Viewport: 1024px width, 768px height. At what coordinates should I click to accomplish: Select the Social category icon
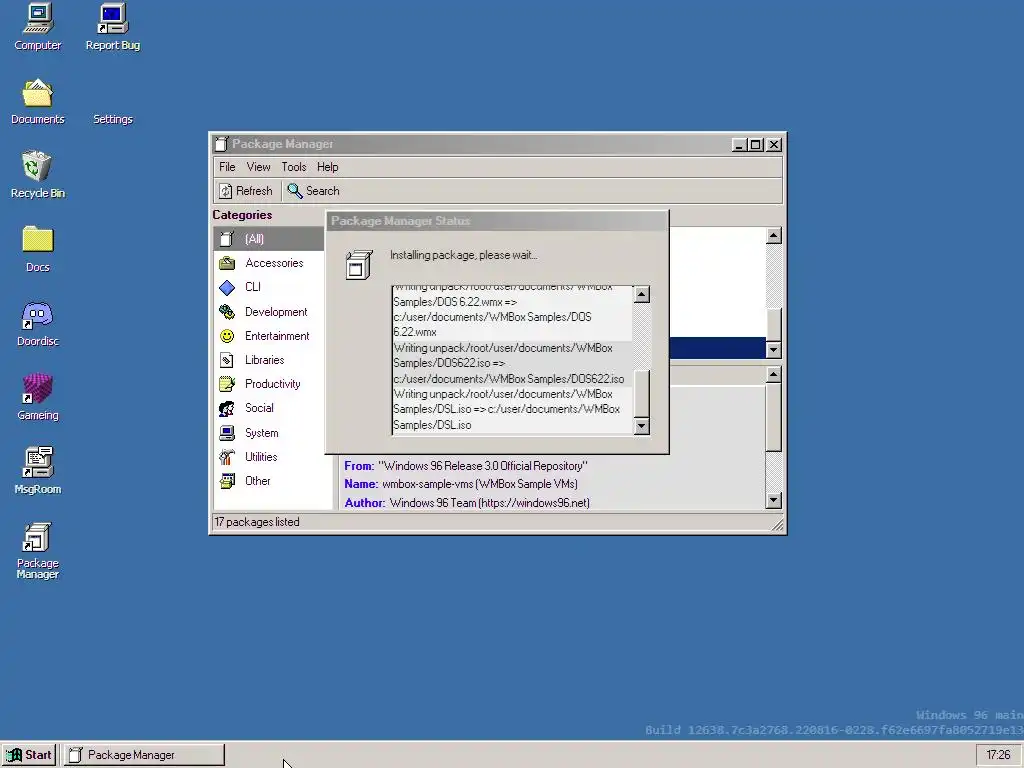(x=227, y=408)
